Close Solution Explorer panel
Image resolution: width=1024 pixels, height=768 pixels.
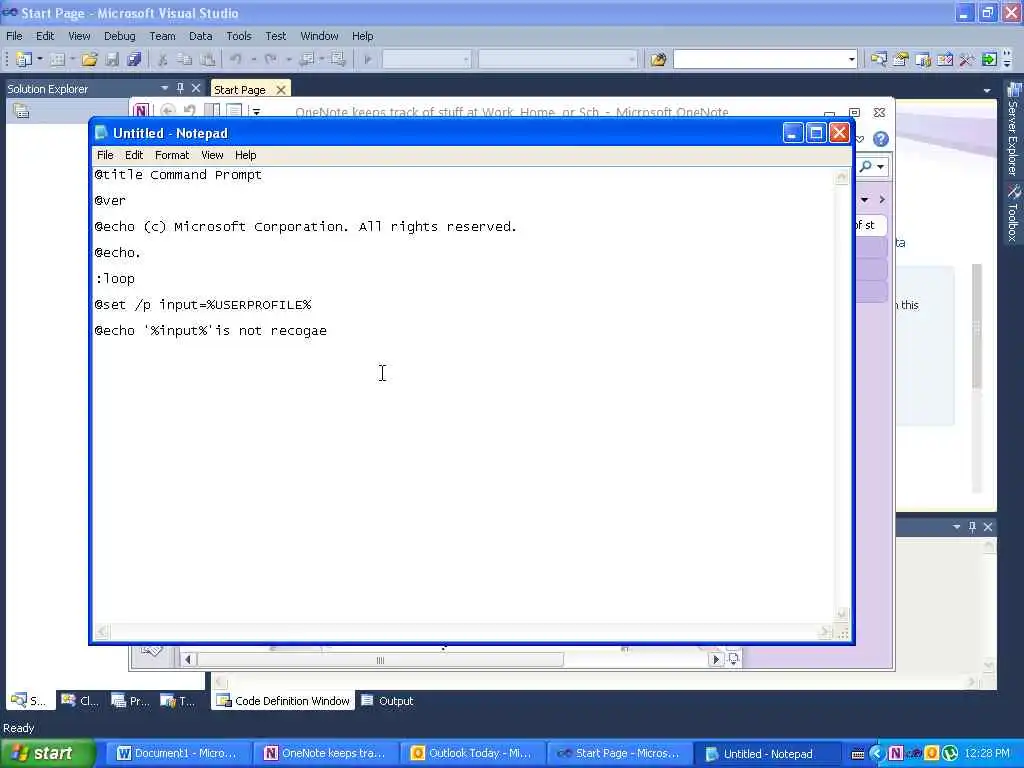tap(196, 88)
